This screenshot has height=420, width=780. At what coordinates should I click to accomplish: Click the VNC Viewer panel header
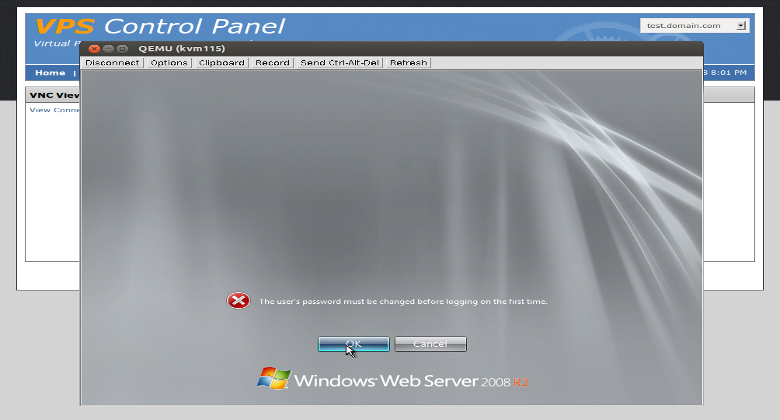(54, 95)
